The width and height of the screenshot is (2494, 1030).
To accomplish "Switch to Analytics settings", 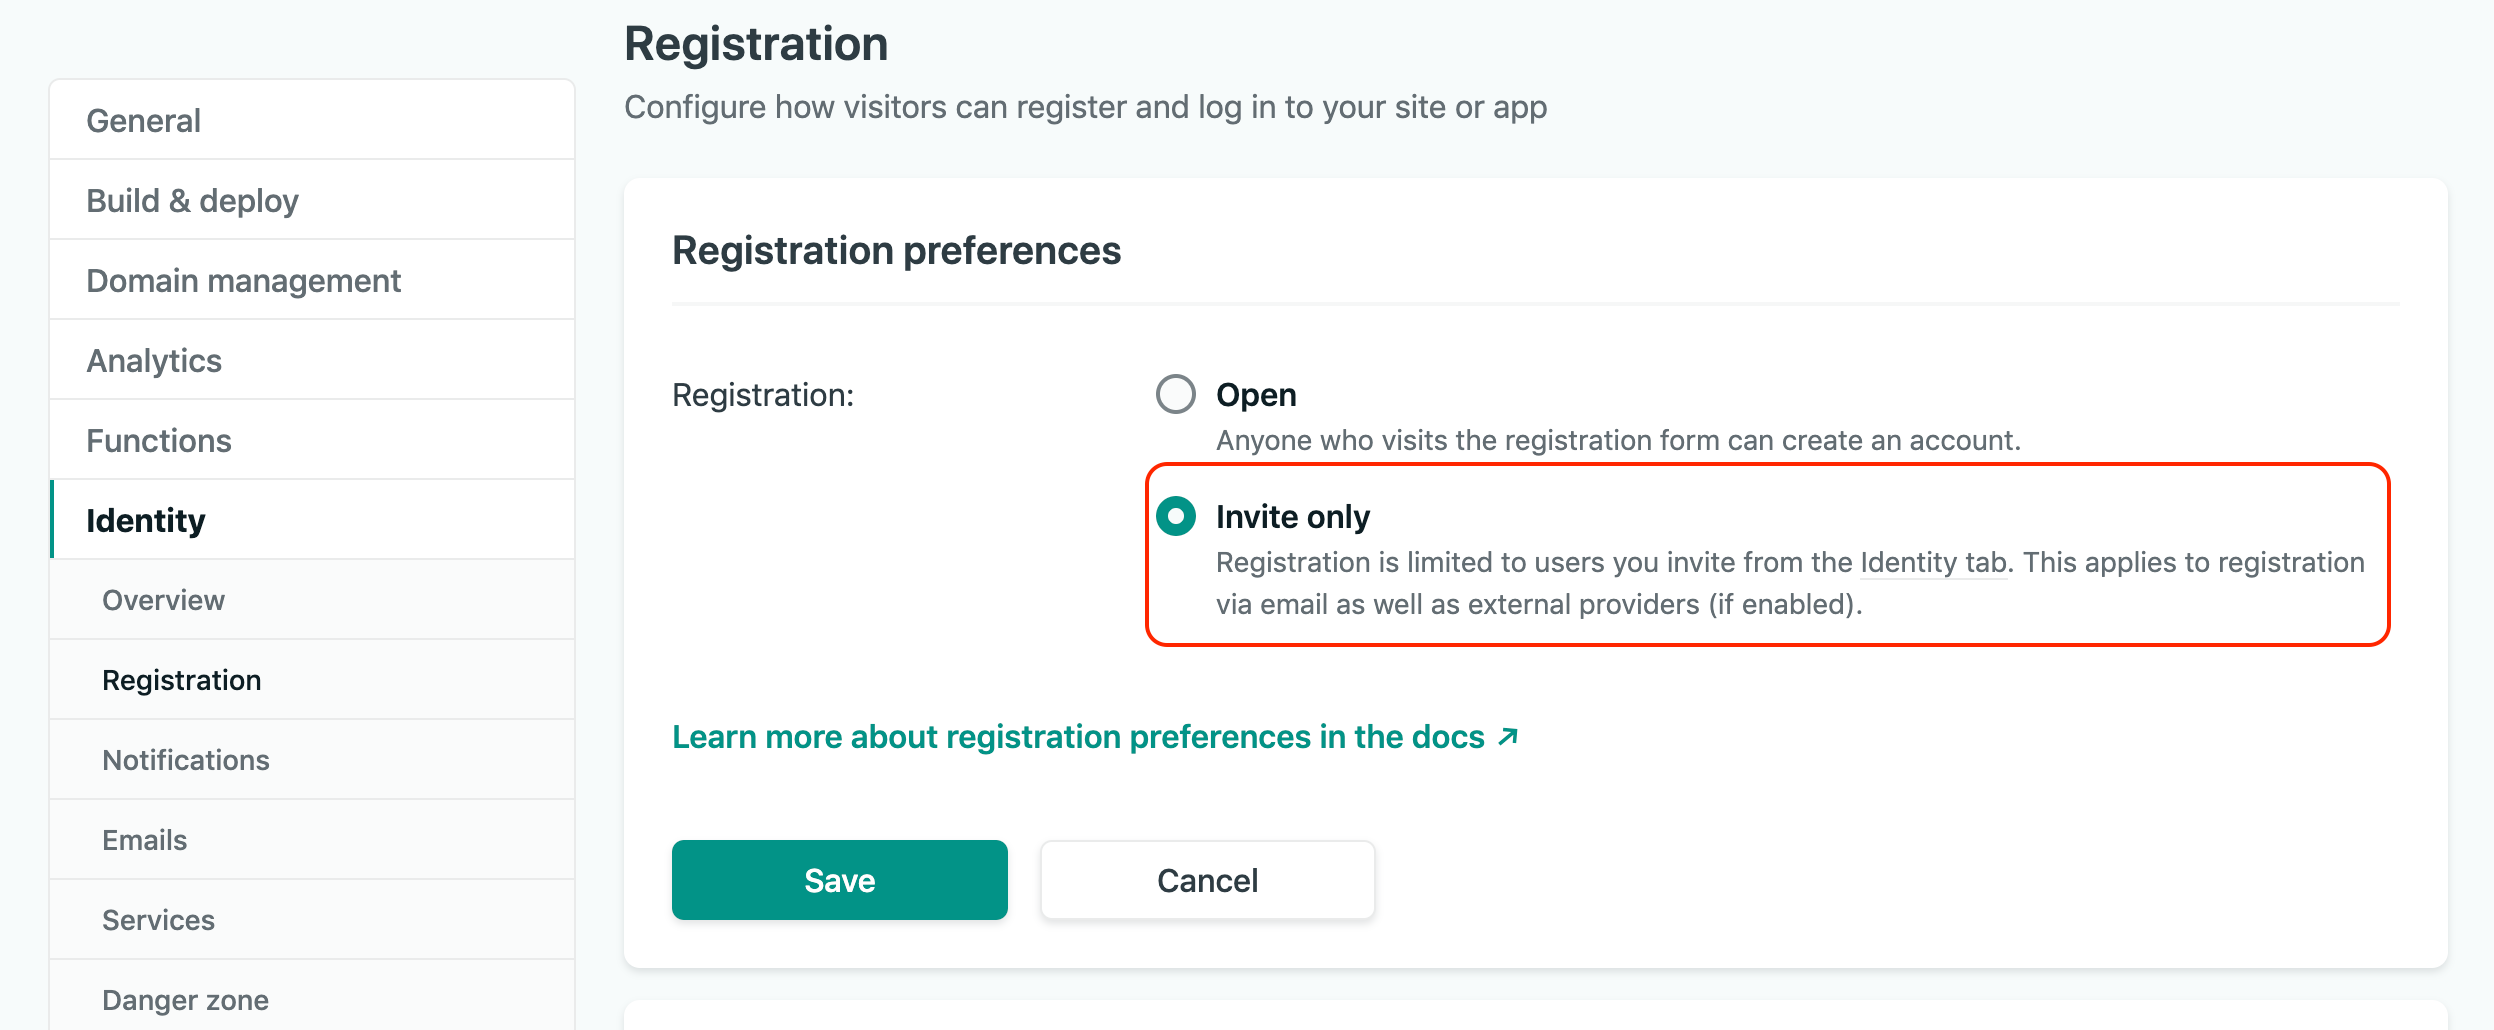I will point(154,360).
